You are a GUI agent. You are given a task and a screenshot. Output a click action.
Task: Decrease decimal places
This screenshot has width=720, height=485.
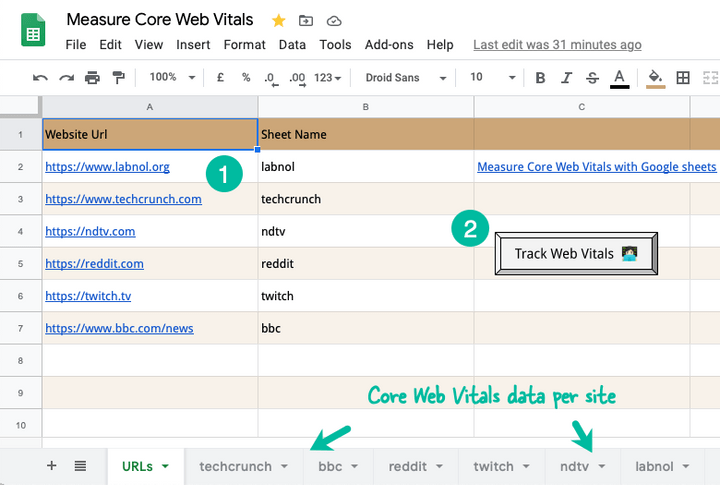[271, 79]
